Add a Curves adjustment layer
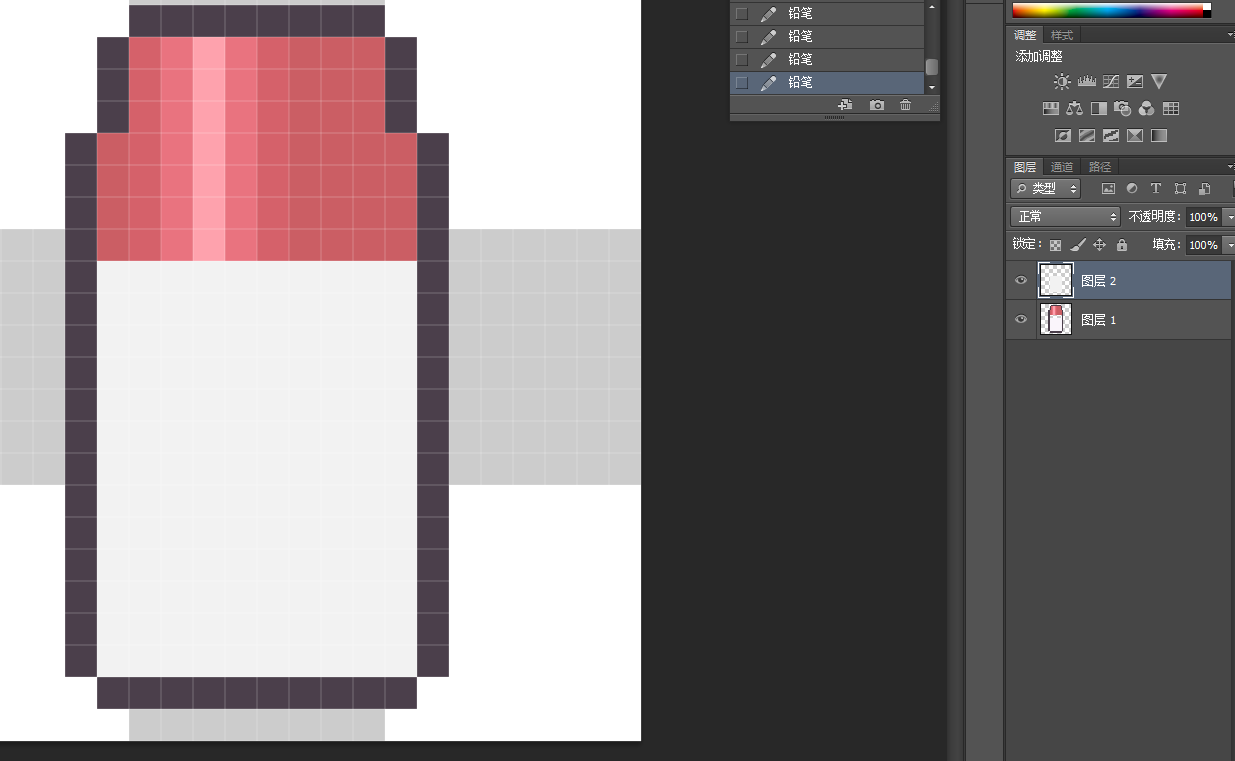Screen dimensions: 1235x761 click(1111, 82)
